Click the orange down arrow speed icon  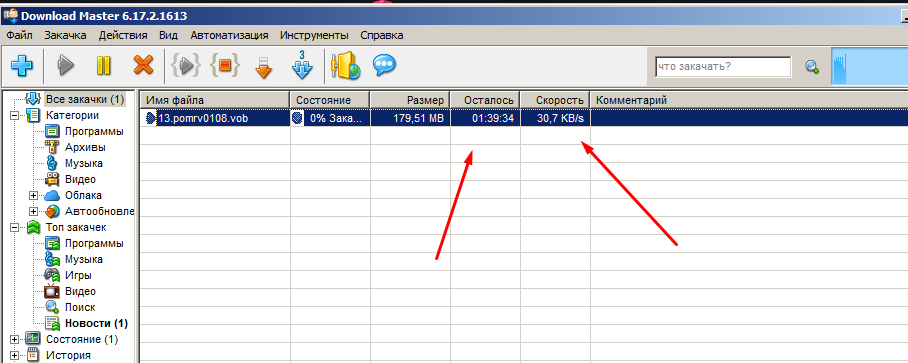tap(263, 67)
